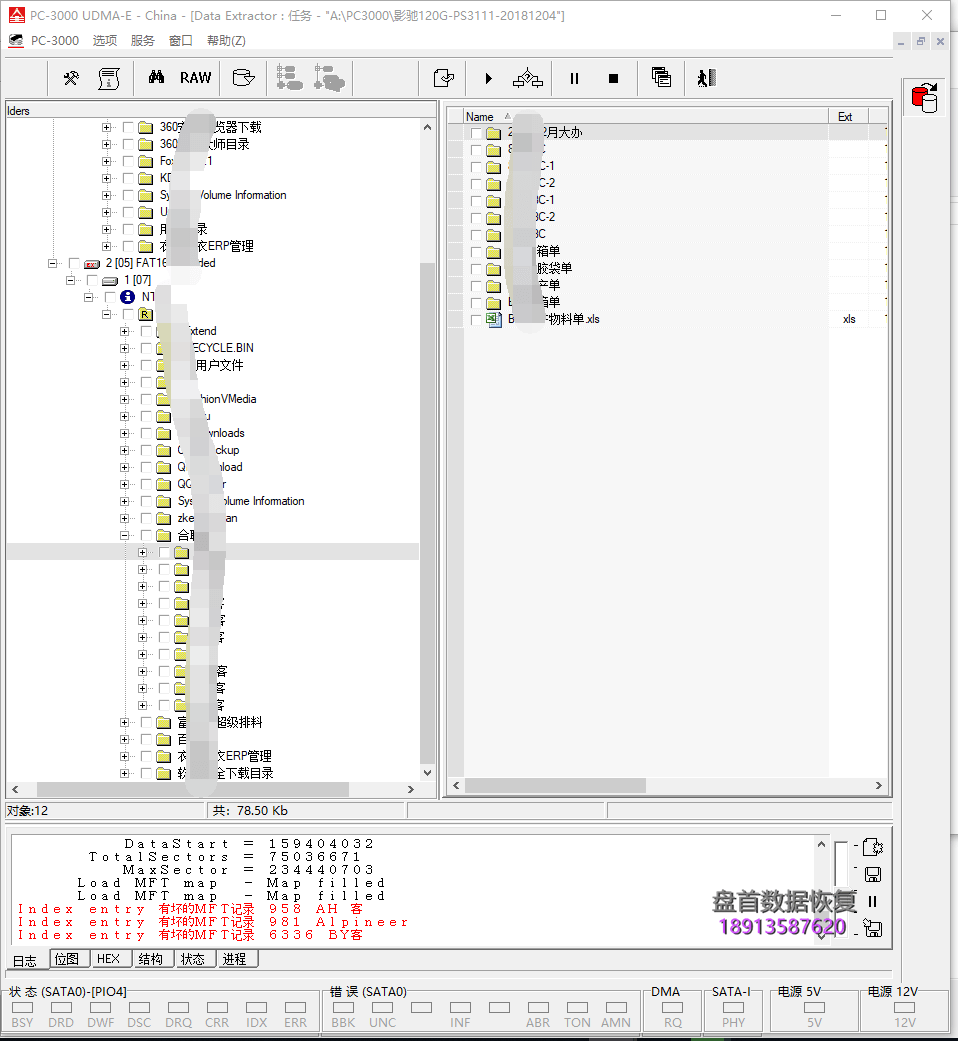Screen dimensions: 958x1041
Task: Click the 2 [05] FAT16 partition drive icon
Action: [92, 264]
